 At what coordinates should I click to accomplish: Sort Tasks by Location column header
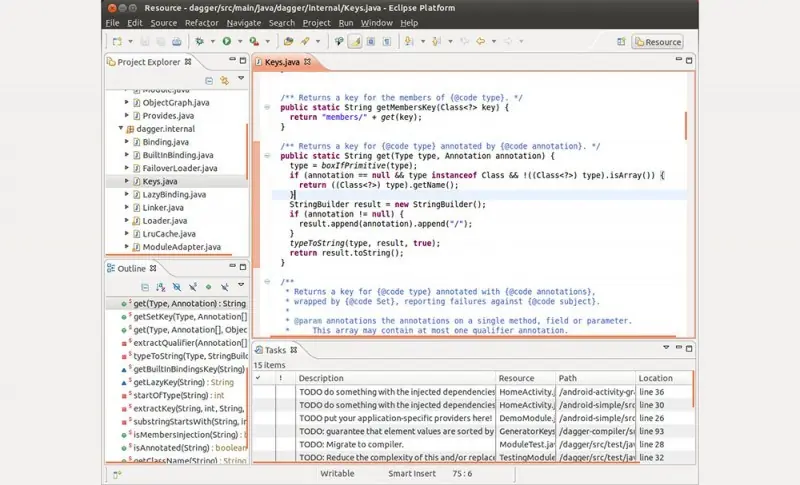click(x=664, y=378)
